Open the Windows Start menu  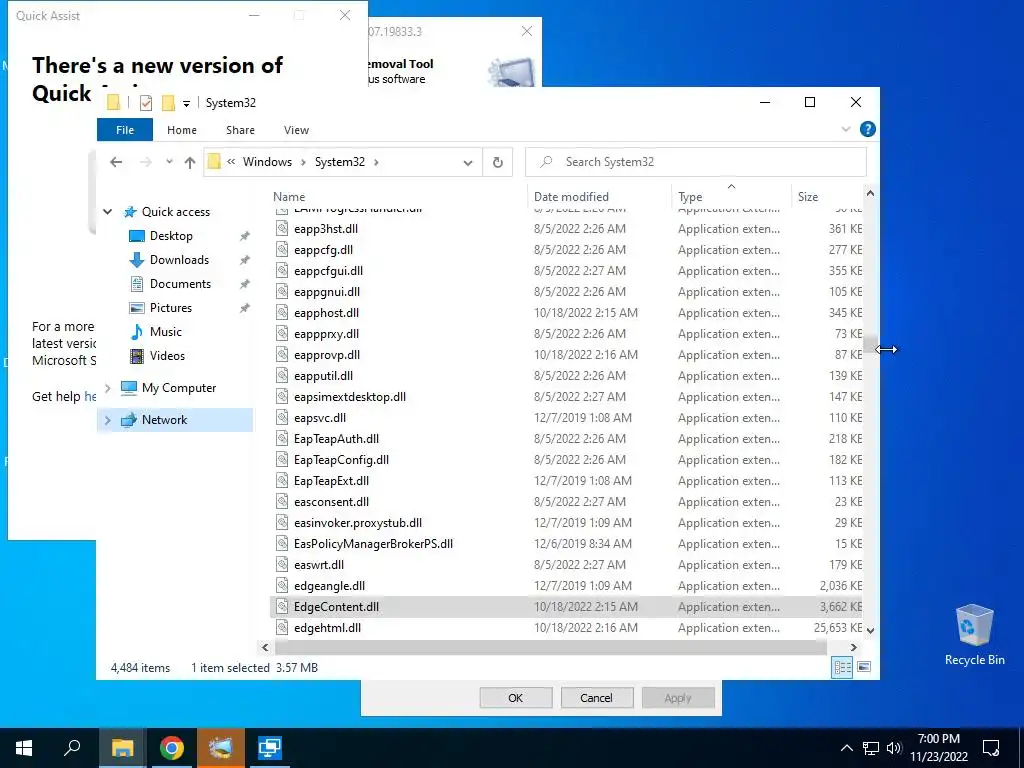(24, 748)
